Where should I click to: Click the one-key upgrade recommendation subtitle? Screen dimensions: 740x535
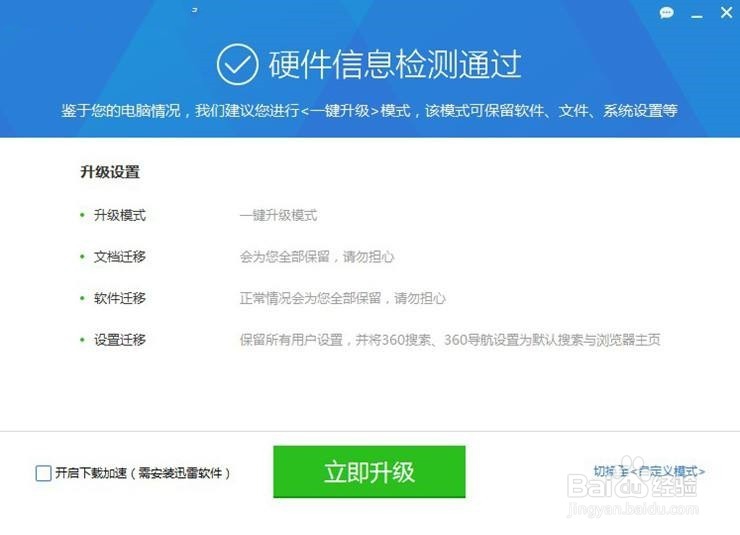[x=369, y=111]
